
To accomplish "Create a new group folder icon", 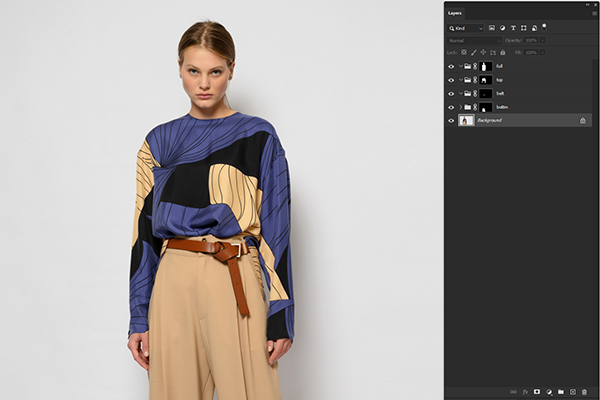I will click(x=560, y=392).
